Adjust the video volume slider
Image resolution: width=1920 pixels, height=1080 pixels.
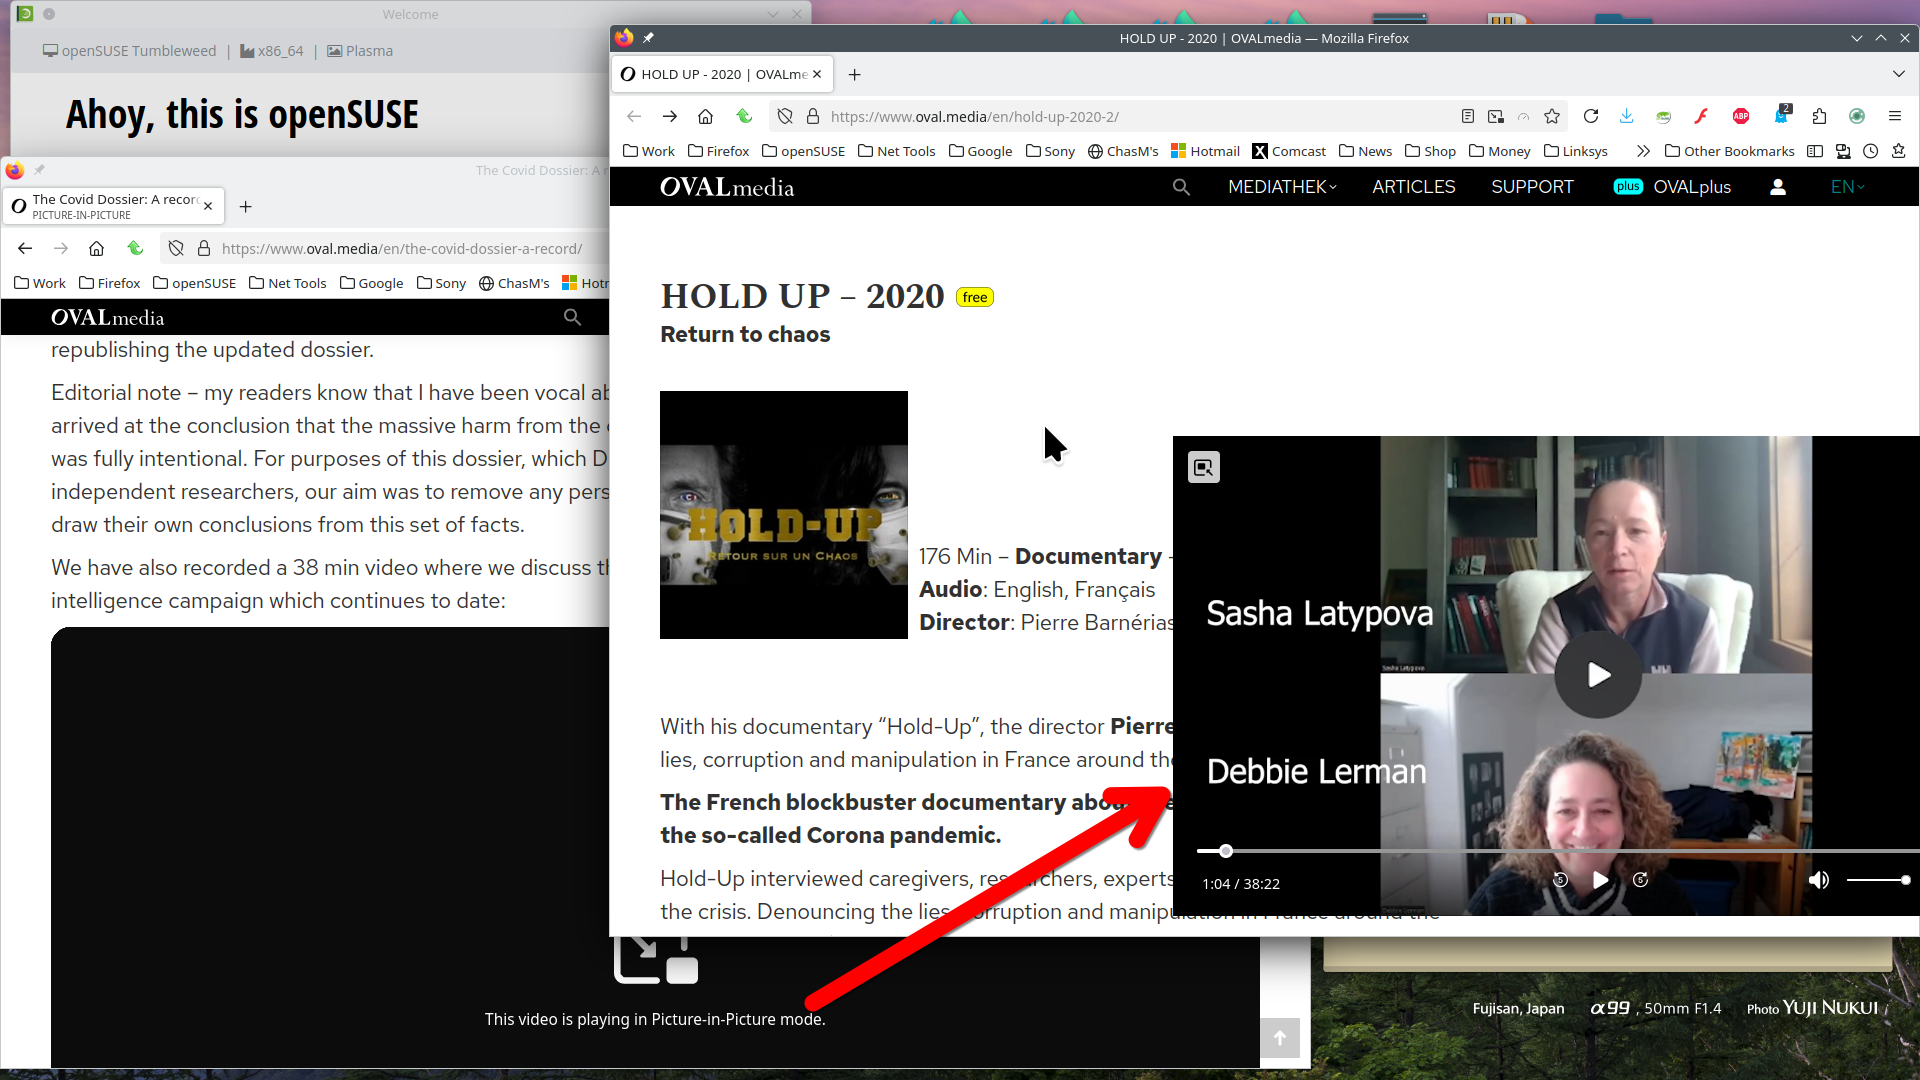(x=1878, y=880)
